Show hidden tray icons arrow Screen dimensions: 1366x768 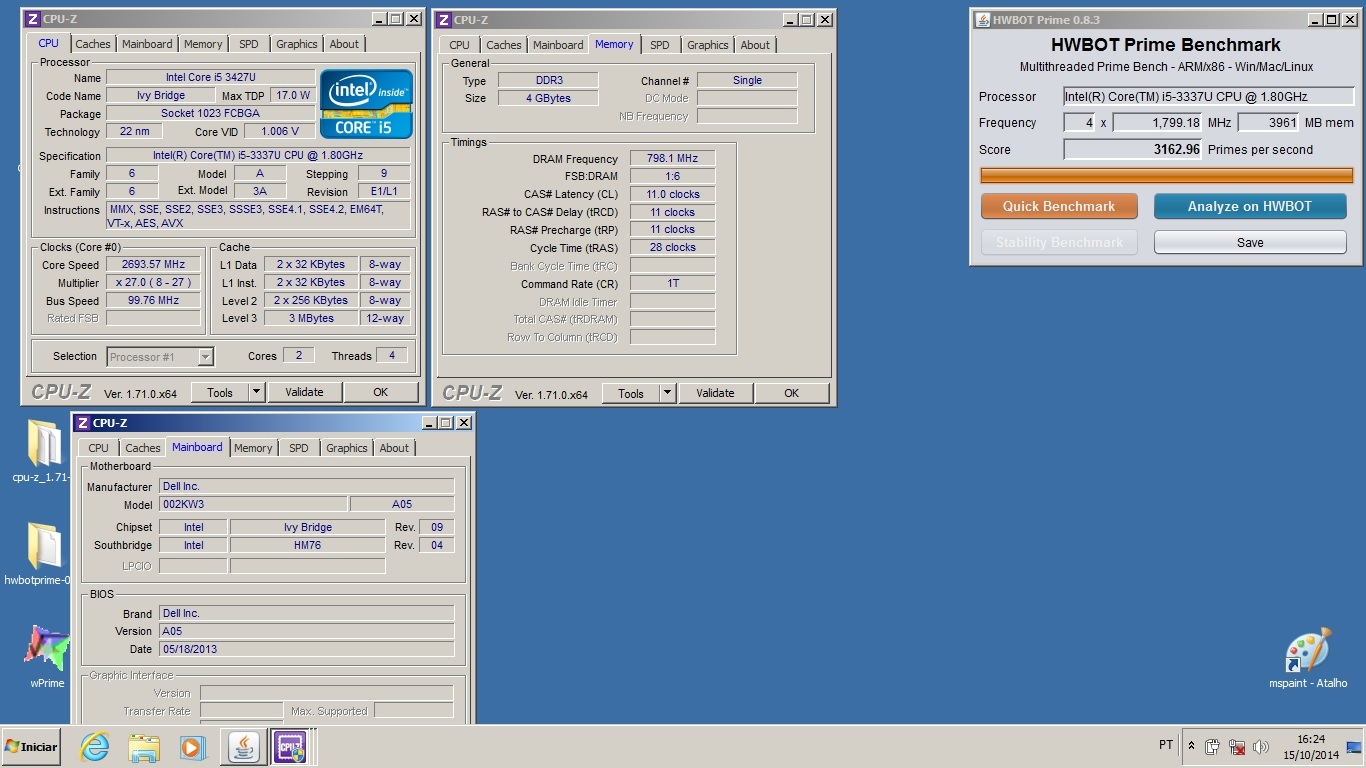(x=1191, y=746)
